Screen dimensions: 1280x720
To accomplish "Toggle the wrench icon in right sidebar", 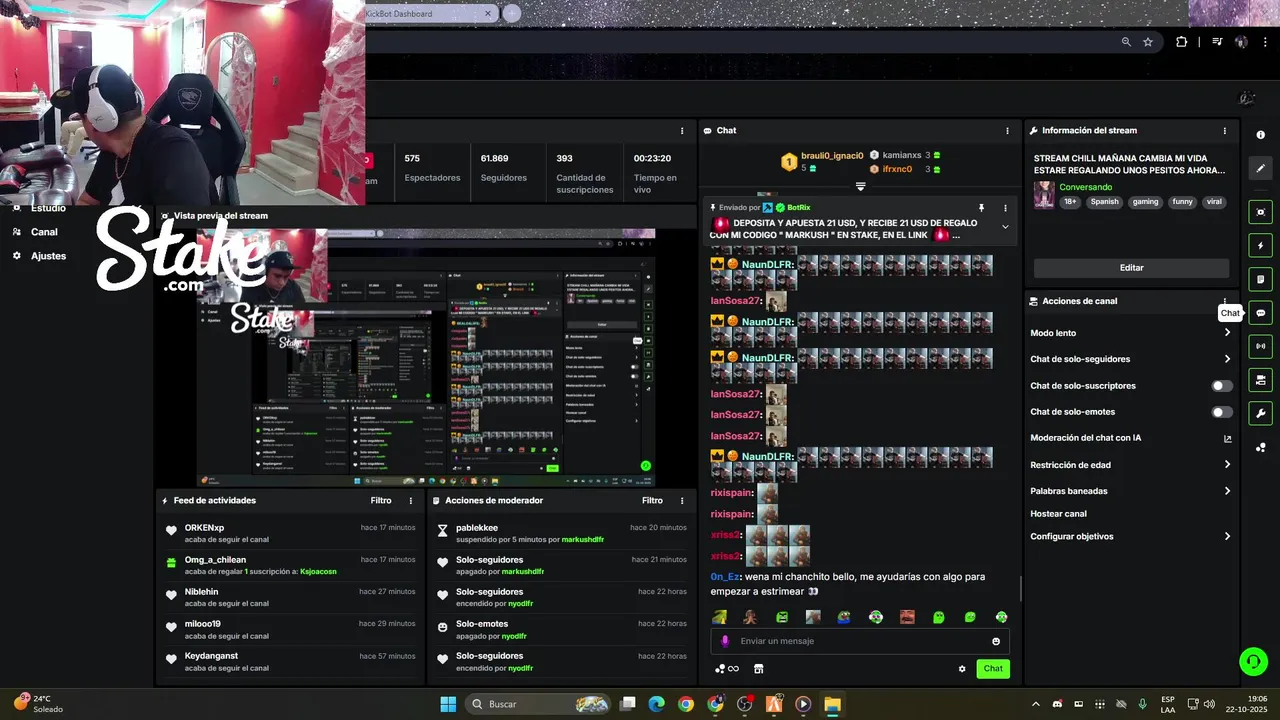I will (1261, 413).
